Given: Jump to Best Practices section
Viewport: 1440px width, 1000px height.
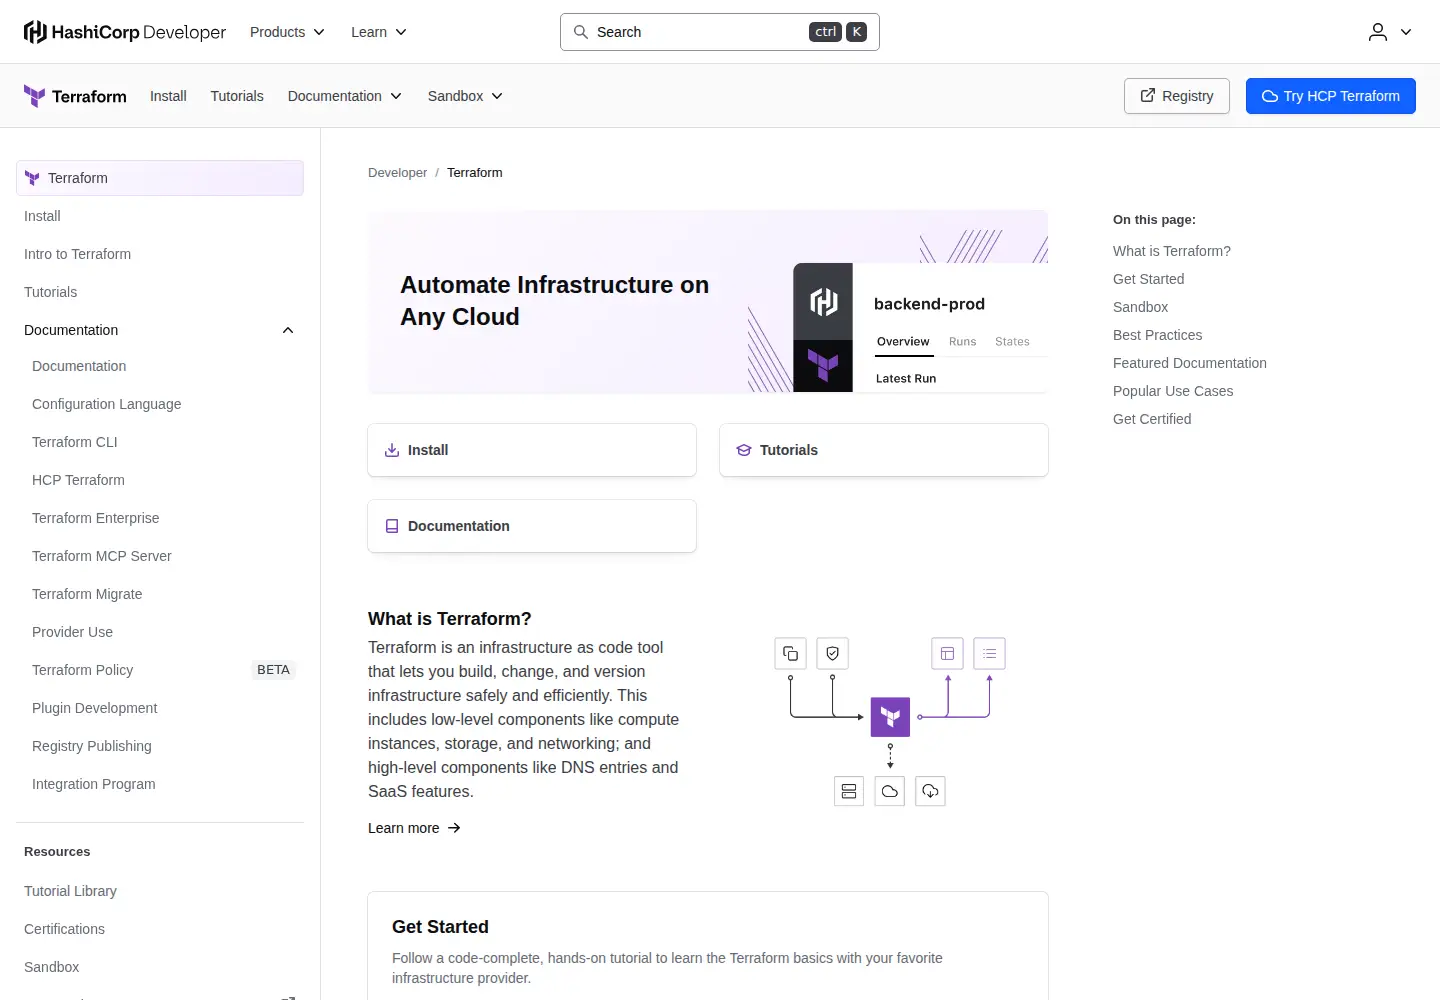Looking at the screenshot, I should (x=1157, y=335).
